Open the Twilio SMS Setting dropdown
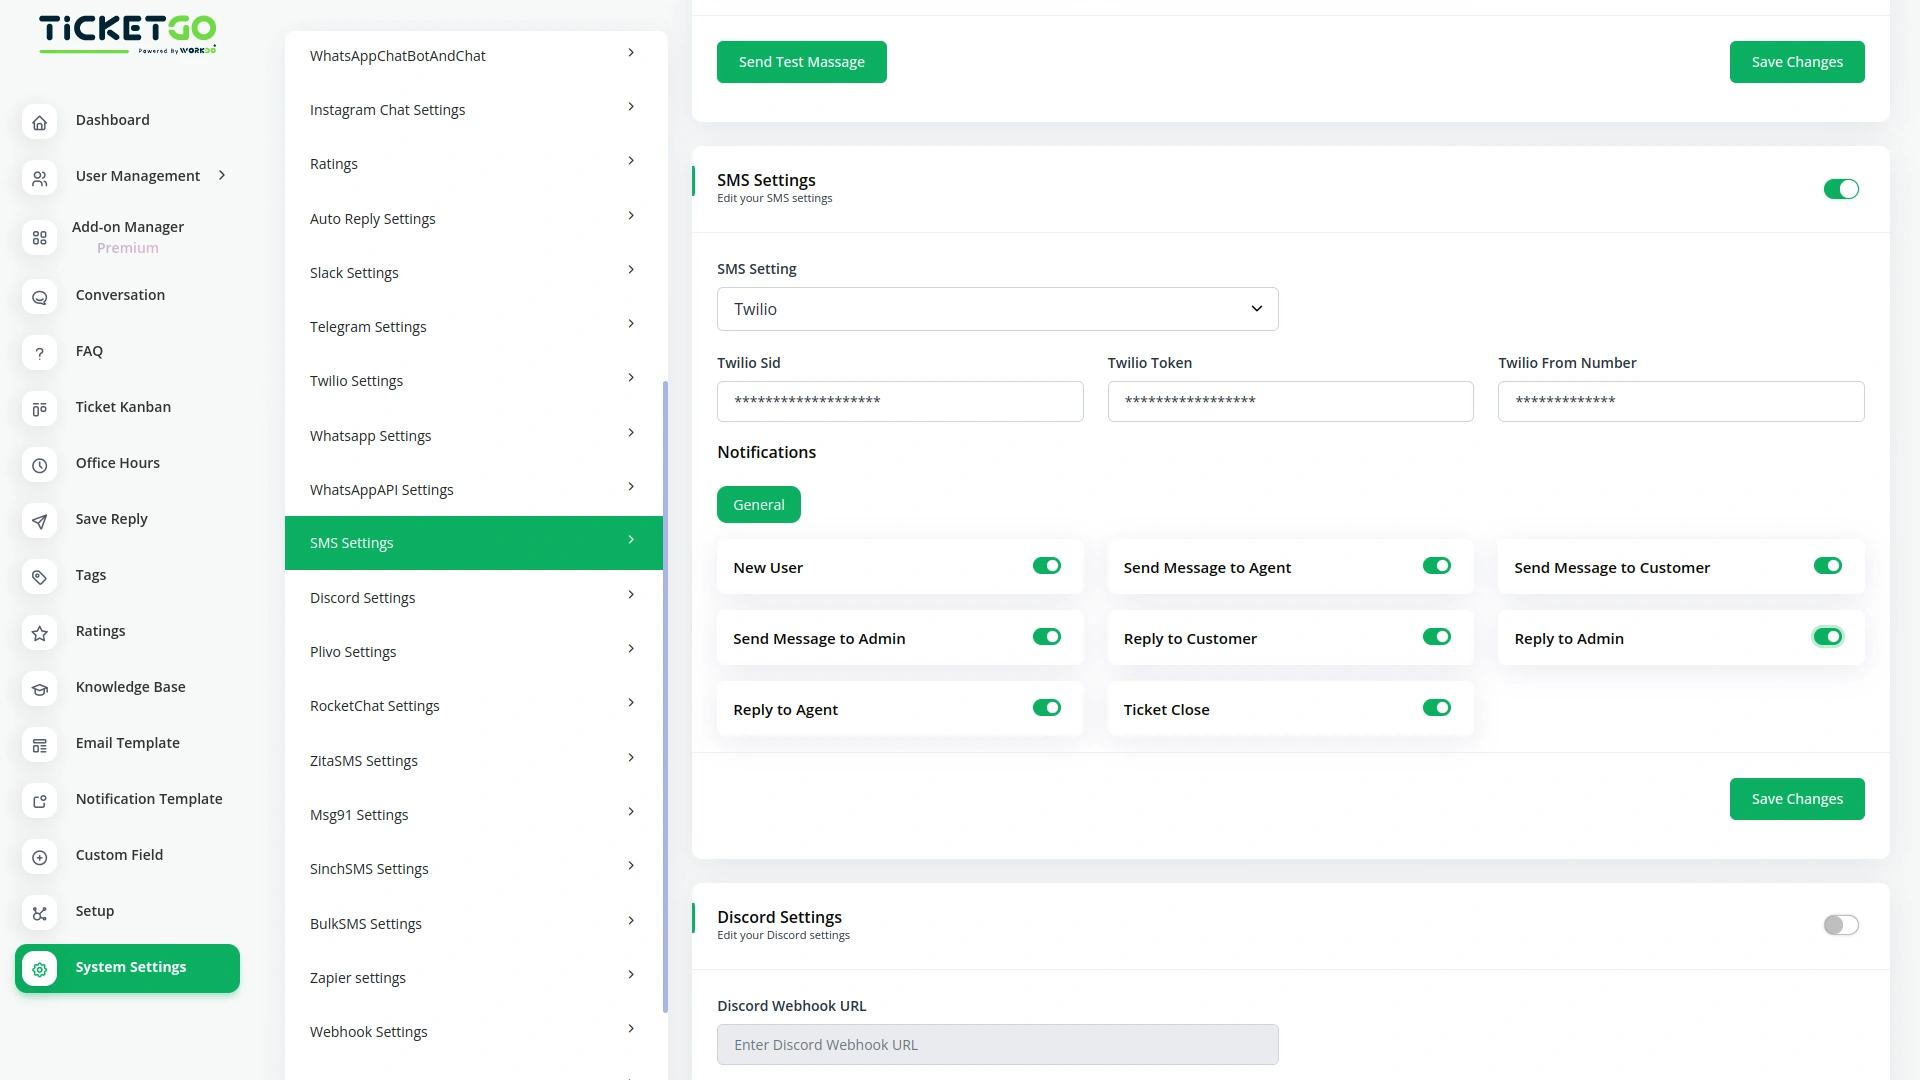1920x1080 pixels. [x=997, y=309]
